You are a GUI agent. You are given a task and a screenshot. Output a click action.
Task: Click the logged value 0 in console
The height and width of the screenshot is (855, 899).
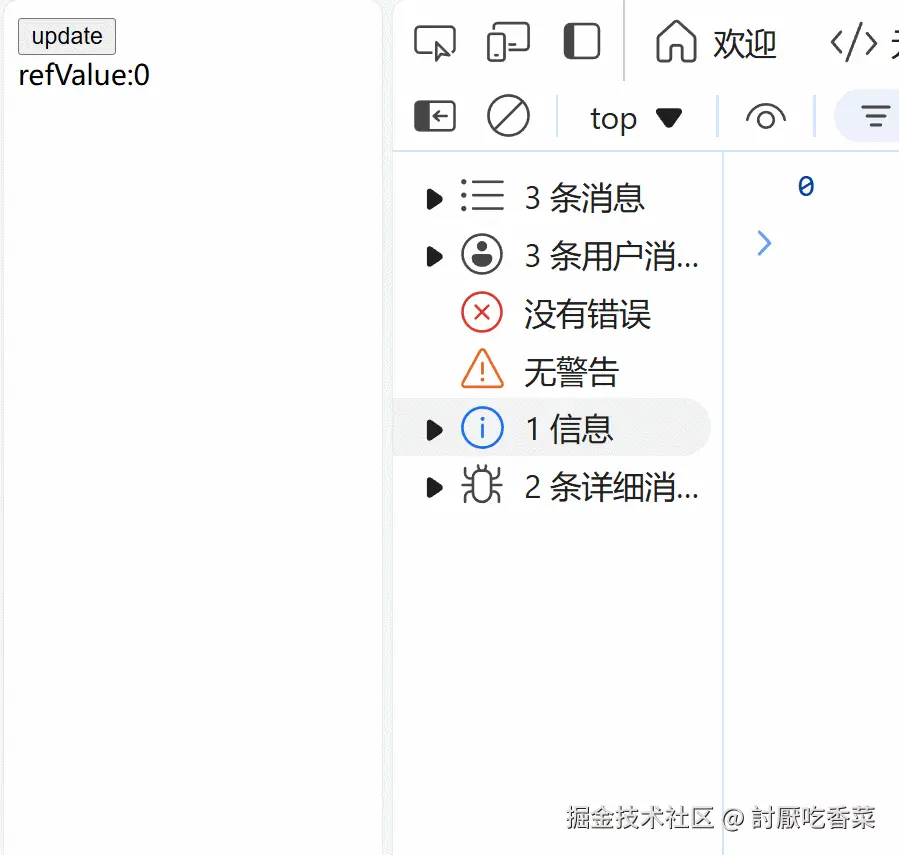tap(806, 186)
